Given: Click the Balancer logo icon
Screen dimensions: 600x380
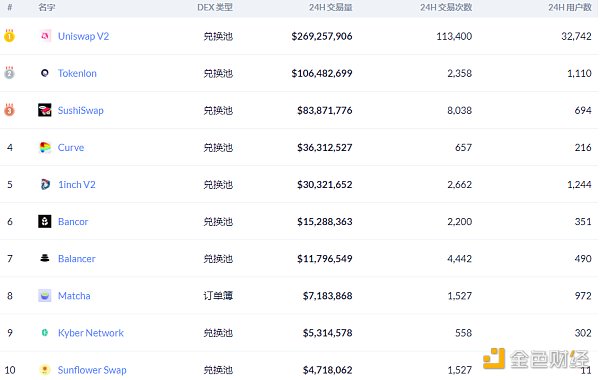Looking at the screenshot, I should tap(45, 258).
